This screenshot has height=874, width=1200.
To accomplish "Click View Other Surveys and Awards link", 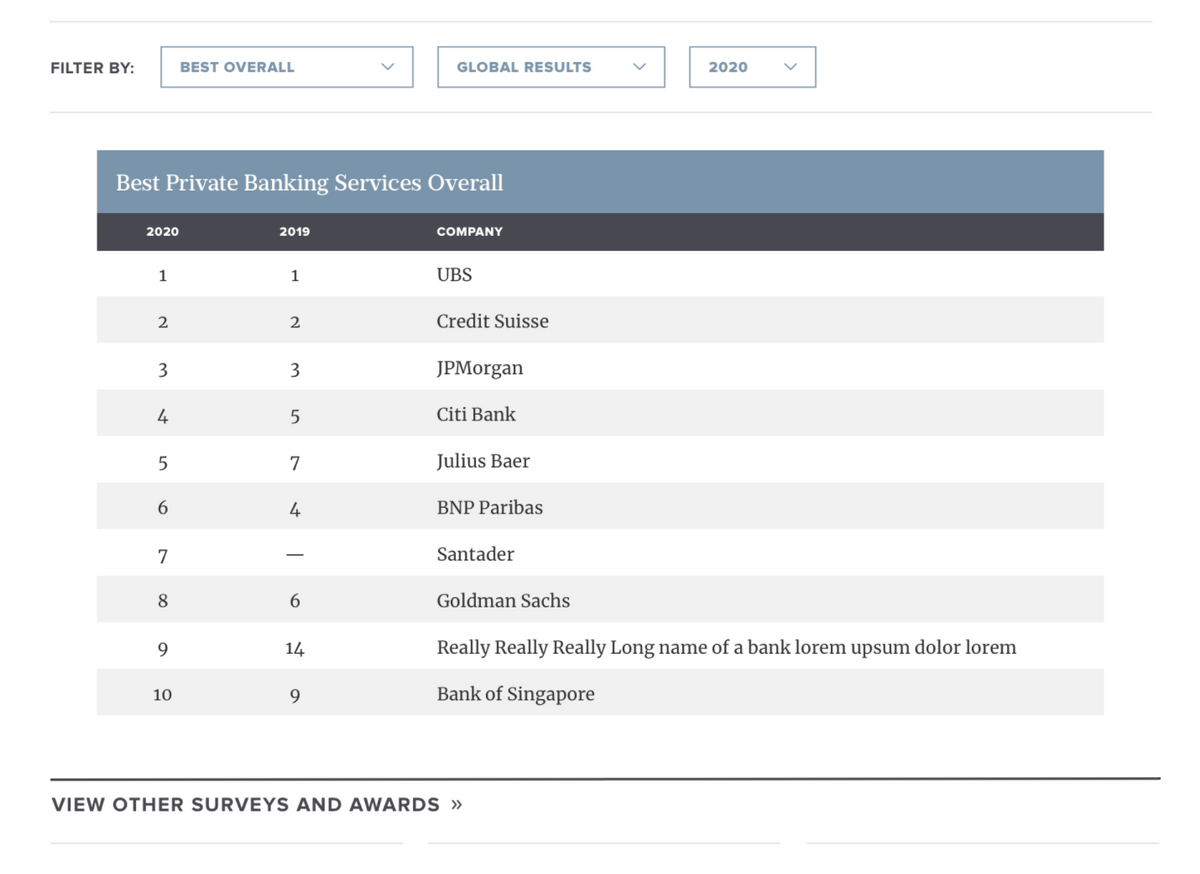I will tap(257, 805).
